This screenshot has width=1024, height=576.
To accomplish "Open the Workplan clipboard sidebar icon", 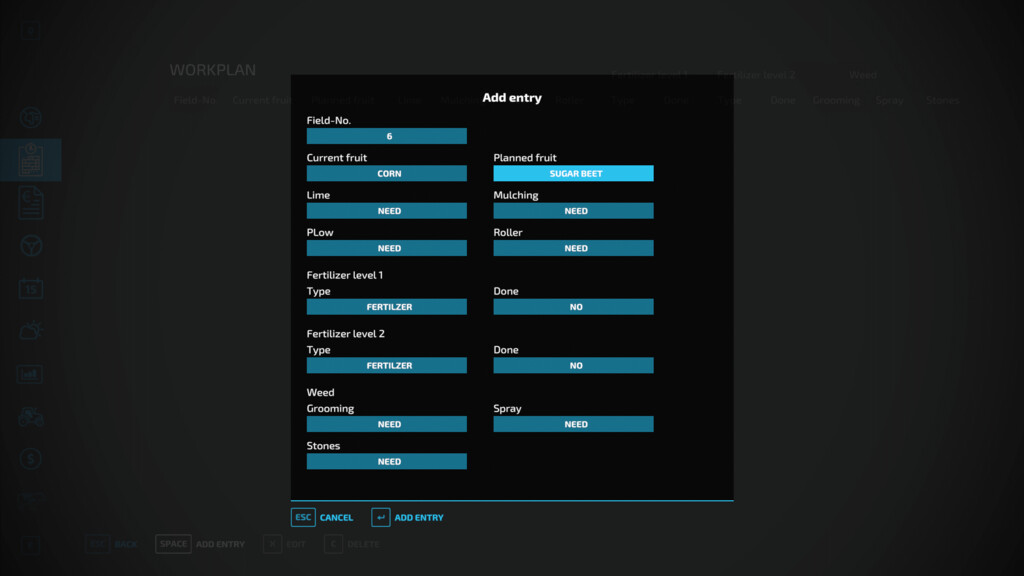I will click(x=30, y=160).
